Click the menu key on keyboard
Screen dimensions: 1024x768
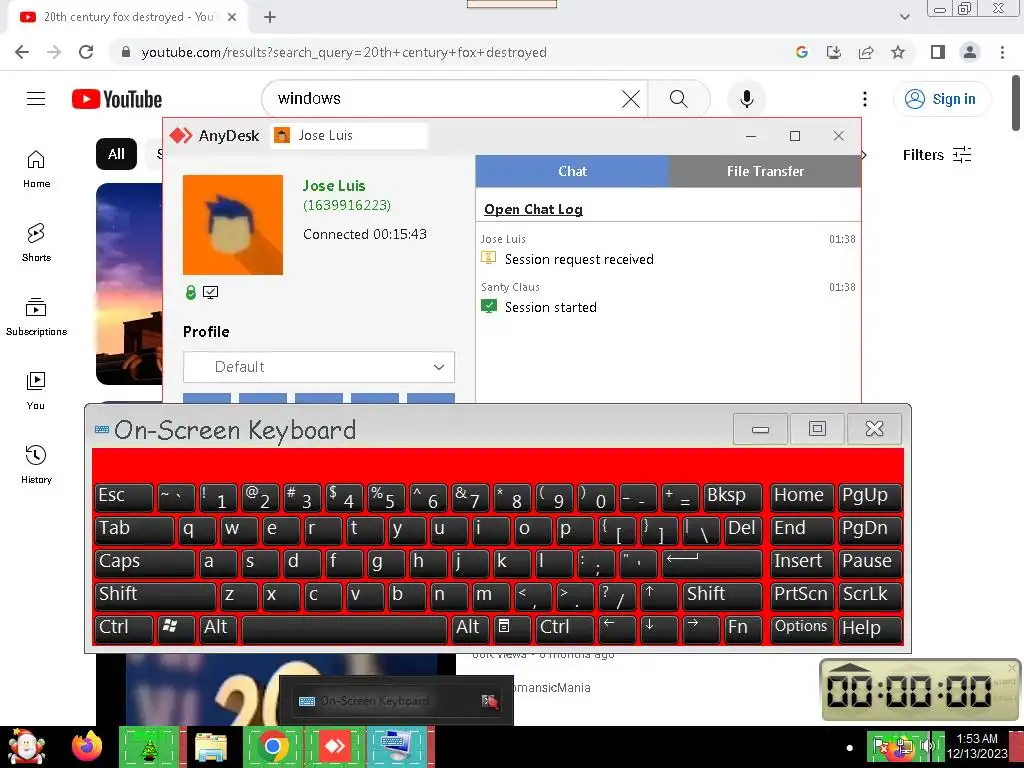pos(511,628)
